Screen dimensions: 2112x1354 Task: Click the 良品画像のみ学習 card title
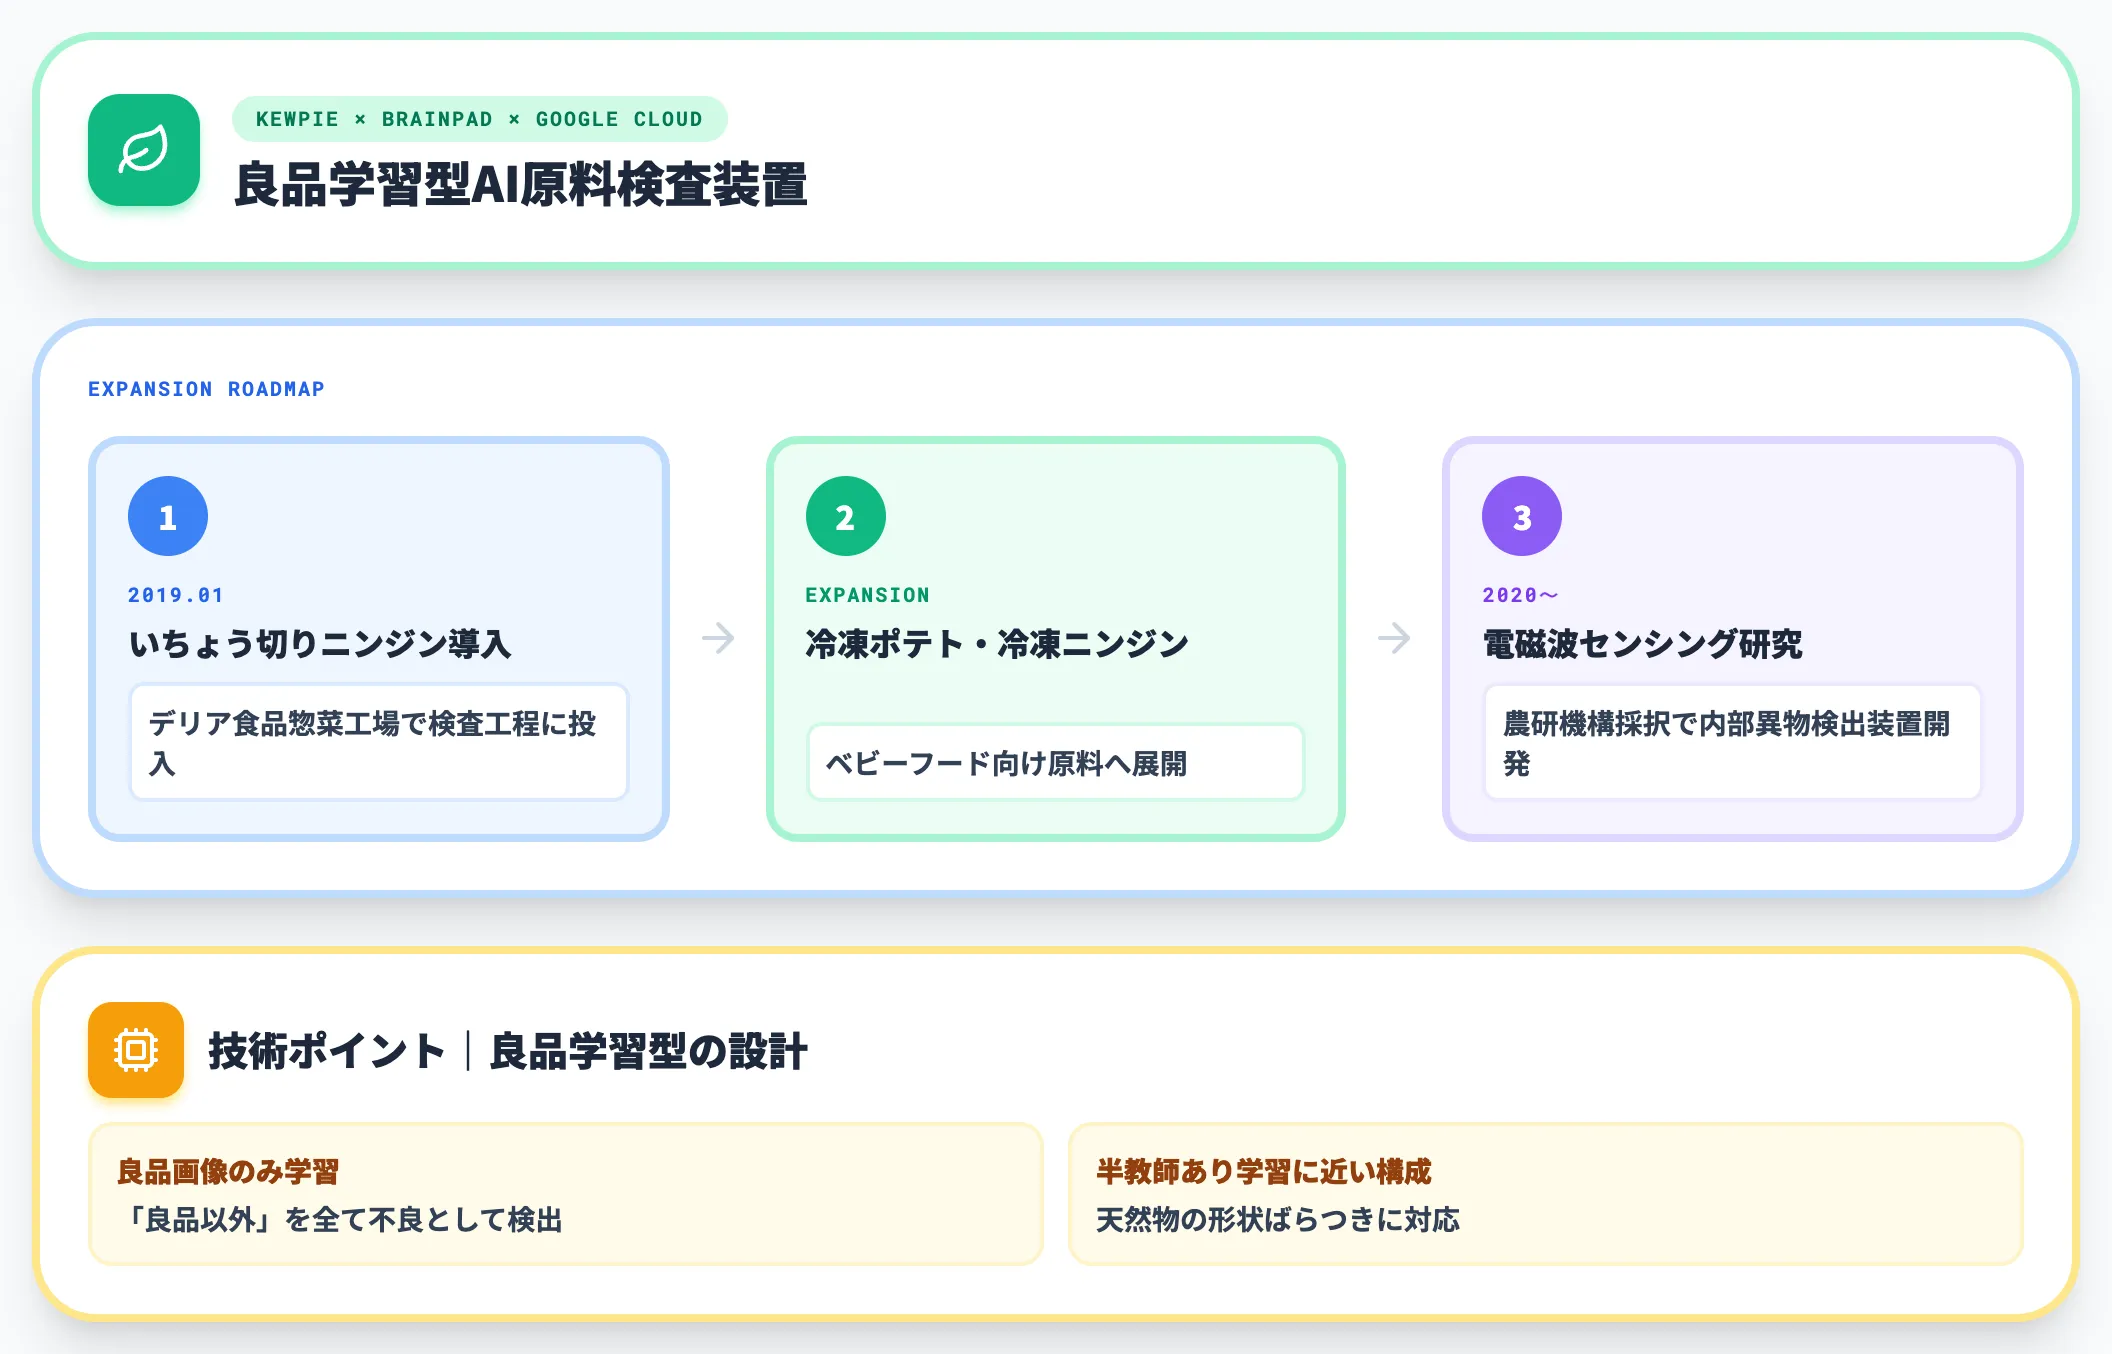[x=228, y=1171]
